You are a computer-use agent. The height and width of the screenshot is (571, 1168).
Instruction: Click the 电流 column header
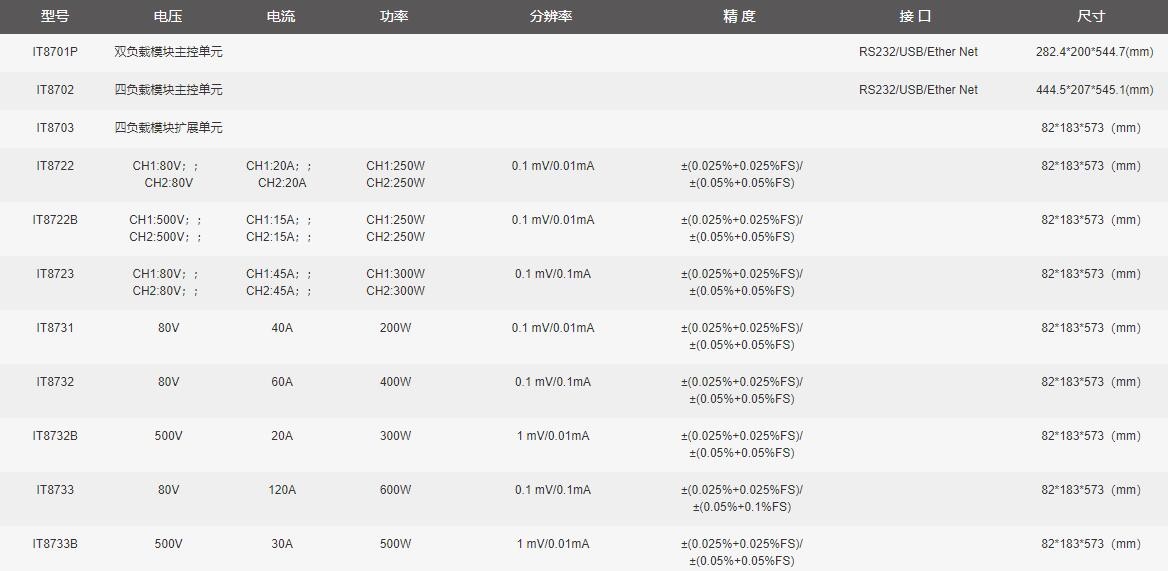pos(281,16)
